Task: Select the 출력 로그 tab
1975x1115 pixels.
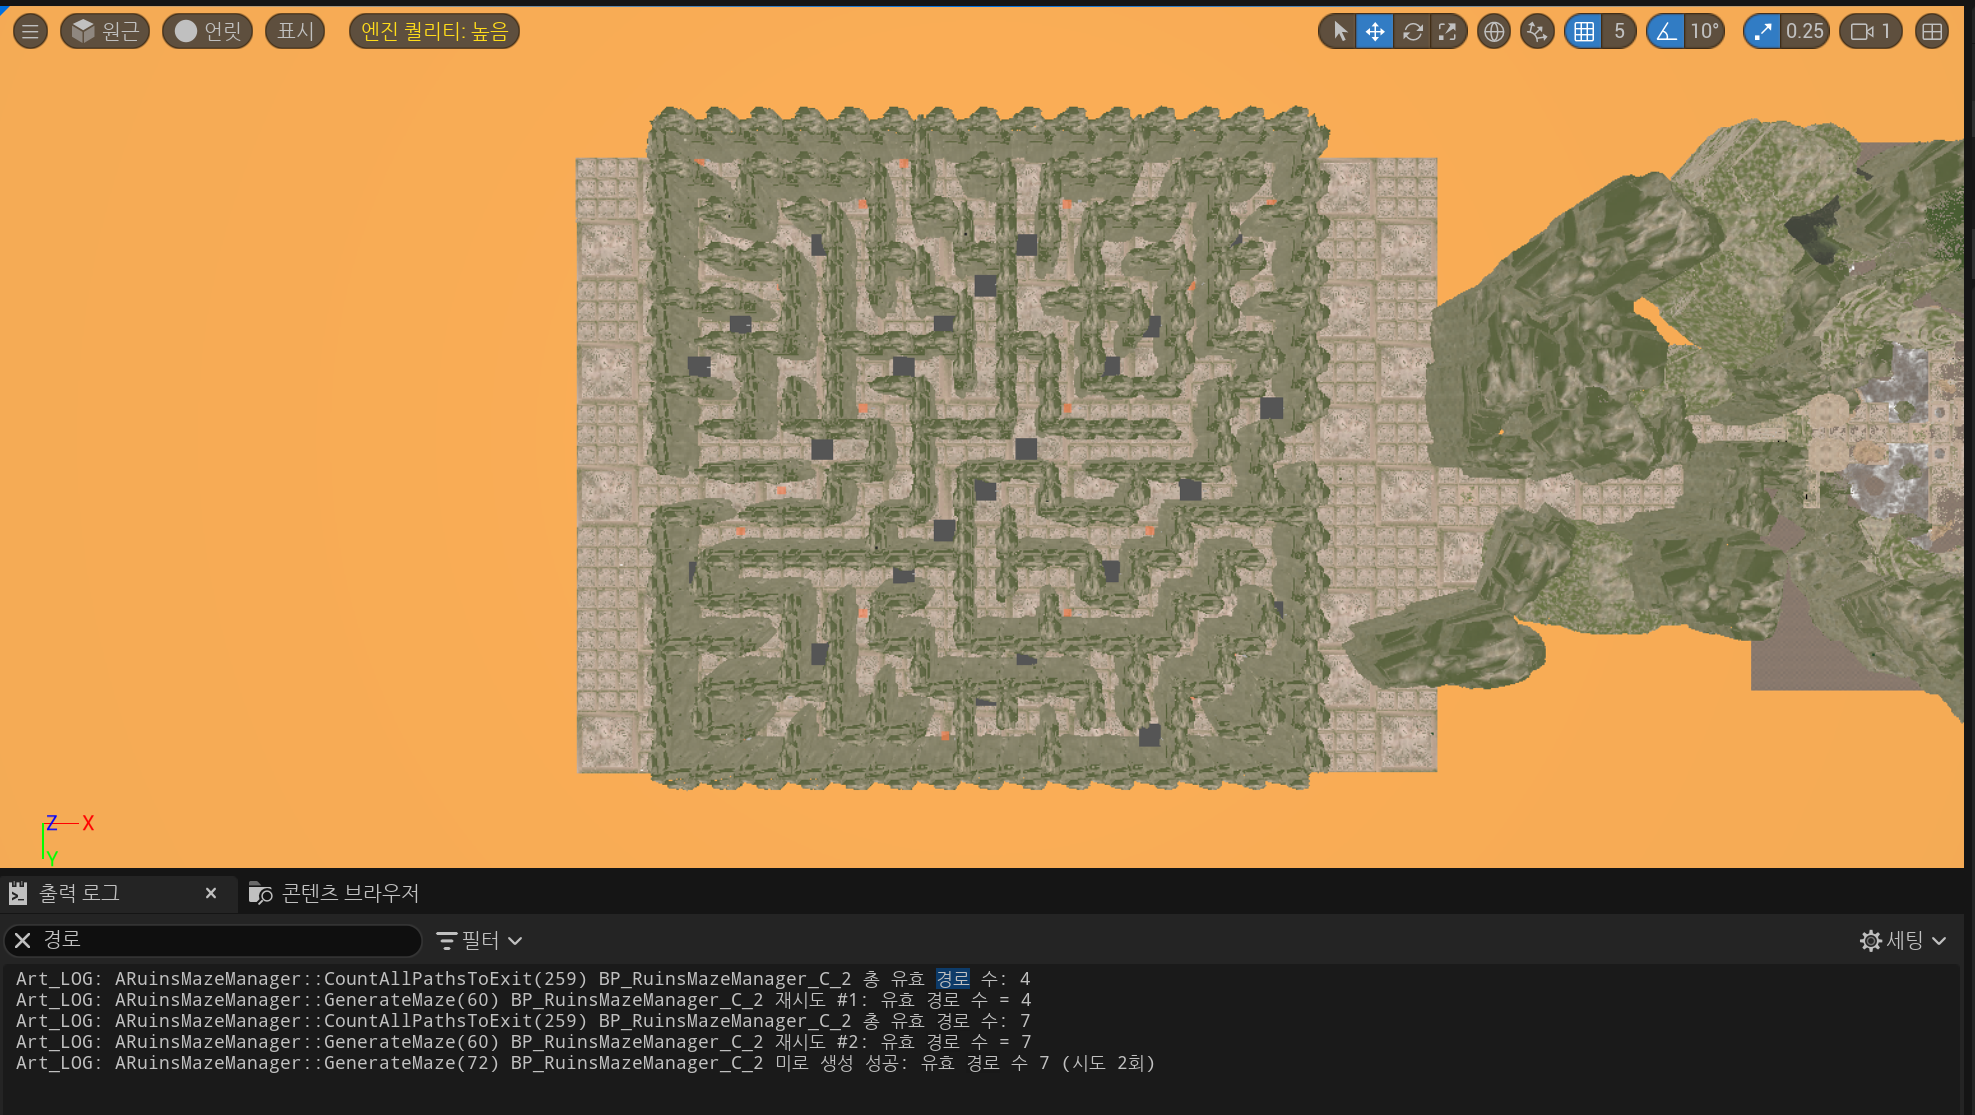Action: [80, 893]
